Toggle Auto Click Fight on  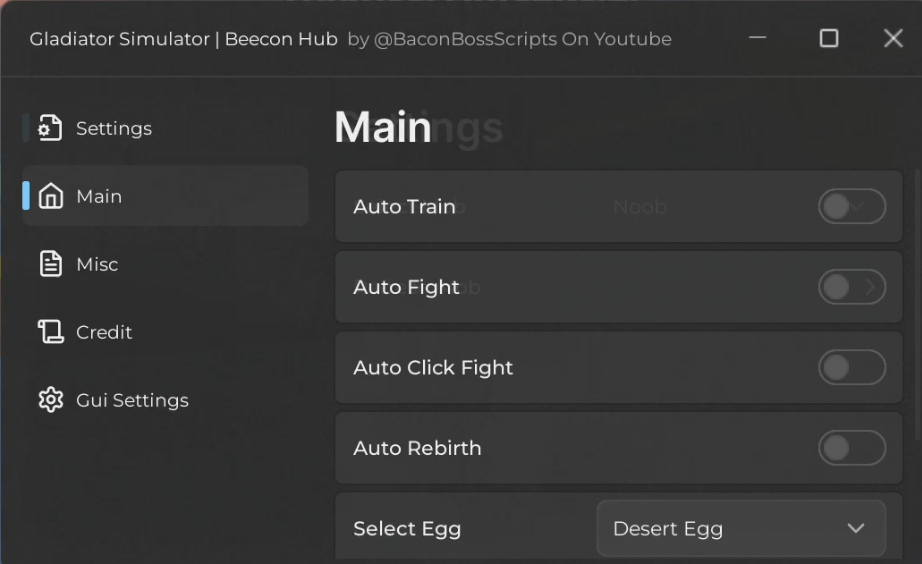(851, 367)
